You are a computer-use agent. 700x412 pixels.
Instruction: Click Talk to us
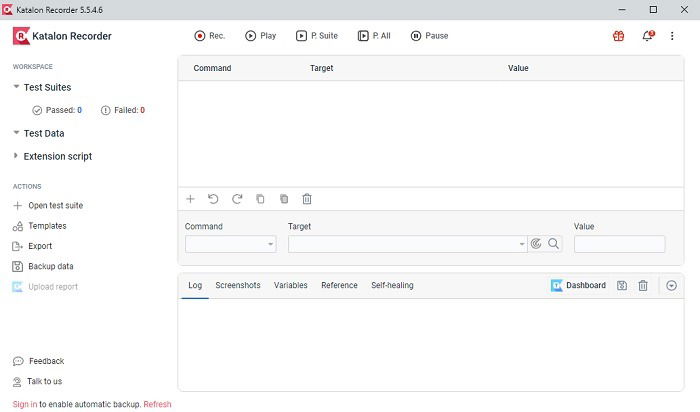click(x=38, y=382)
